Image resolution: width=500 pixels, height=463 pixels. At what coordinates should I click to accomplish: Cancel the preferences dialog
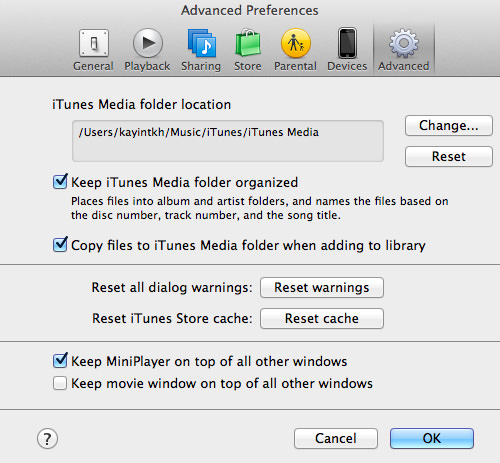[336, 438]
